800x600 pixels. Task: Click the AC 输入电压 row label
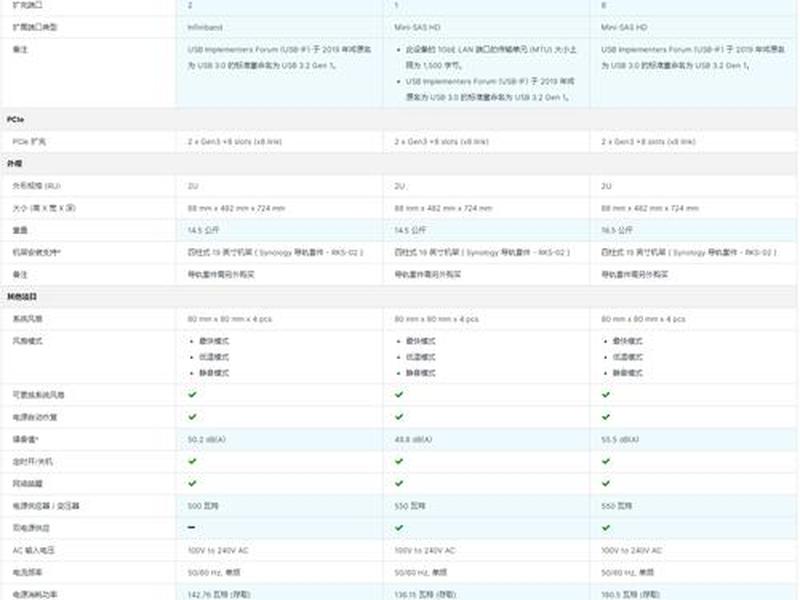[34, 550]
